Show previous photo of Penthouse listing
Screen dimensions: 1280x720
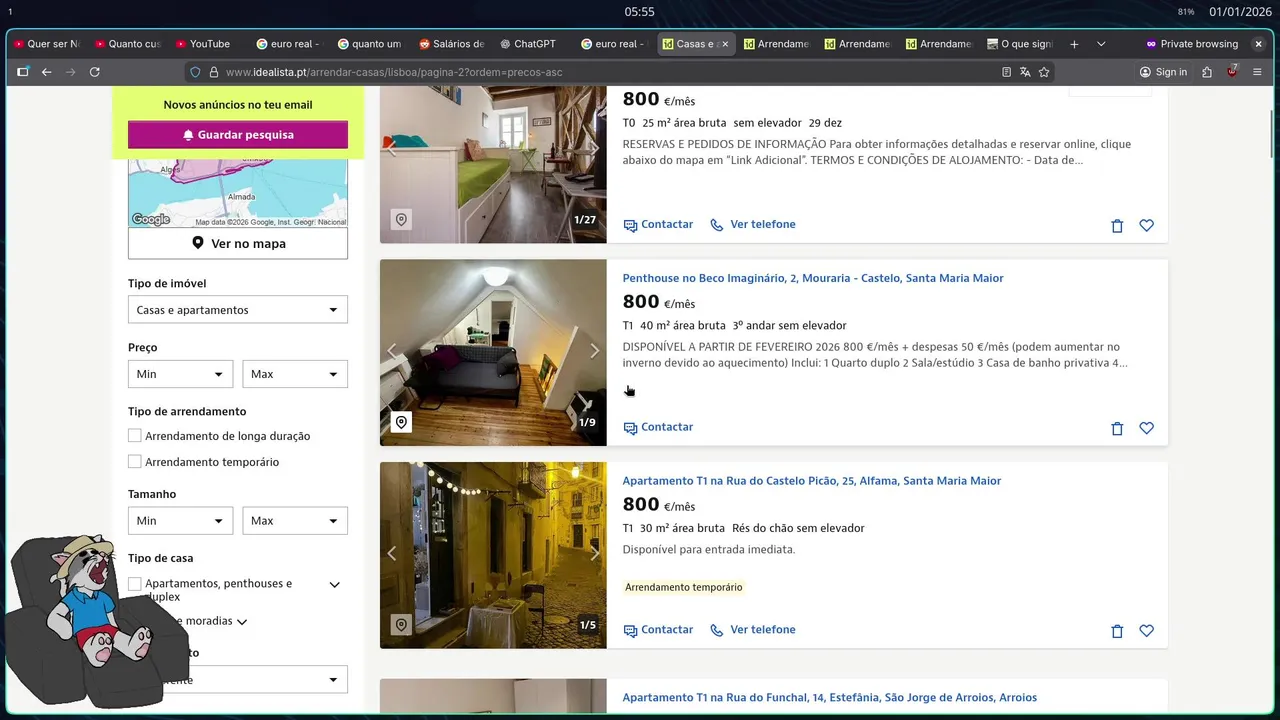point(392,351)
